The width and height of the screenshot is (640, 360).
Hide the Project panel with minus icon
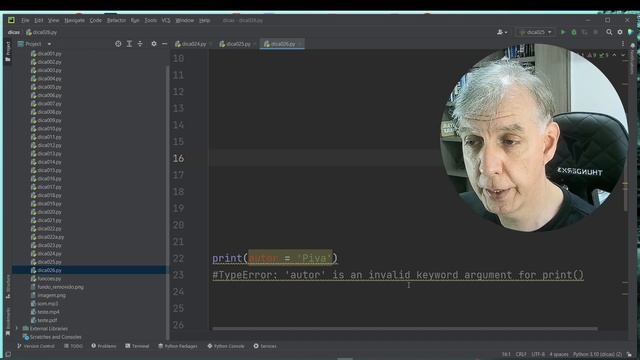pos(164,44)
